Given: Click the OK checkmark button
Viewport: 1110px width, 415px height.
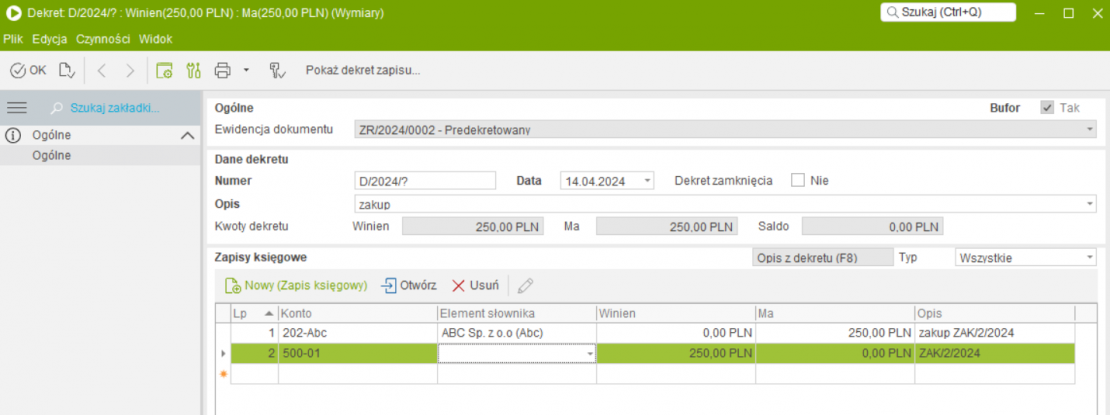Looking at the screenshot, I should pyautogui.click(x=28, y=70).
